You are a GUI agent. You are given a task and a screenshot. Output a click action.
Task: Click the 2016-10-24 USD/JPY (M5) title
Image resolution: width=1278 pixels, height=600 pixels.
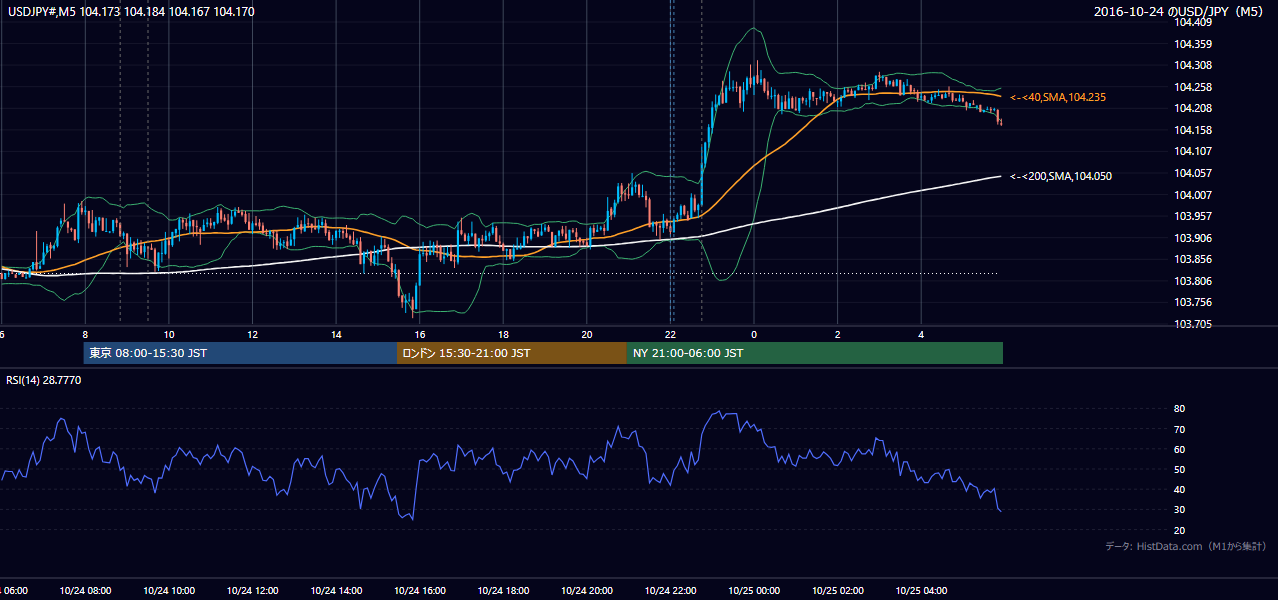pyautogui.click(x=1179, y=12)
